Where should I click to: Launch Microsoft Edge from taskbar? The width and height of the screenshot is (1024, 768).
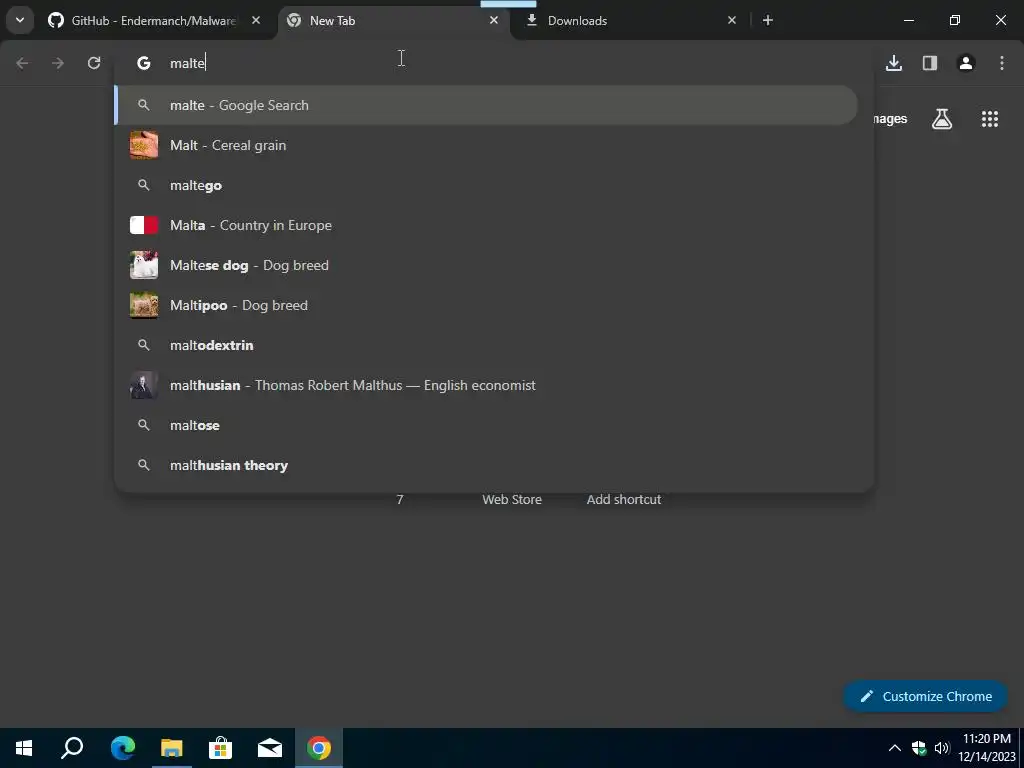coord(123,748)
